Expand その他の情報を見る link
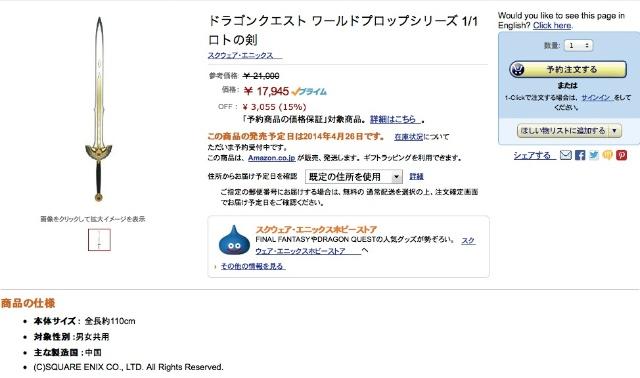Screen dimensions: 640x378 click(x=253, y=266)
